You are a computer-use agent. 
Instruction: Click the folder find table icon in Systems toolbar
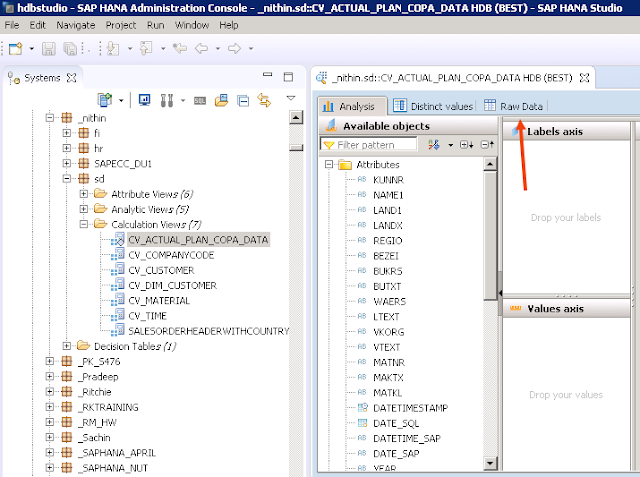(221, 100)
